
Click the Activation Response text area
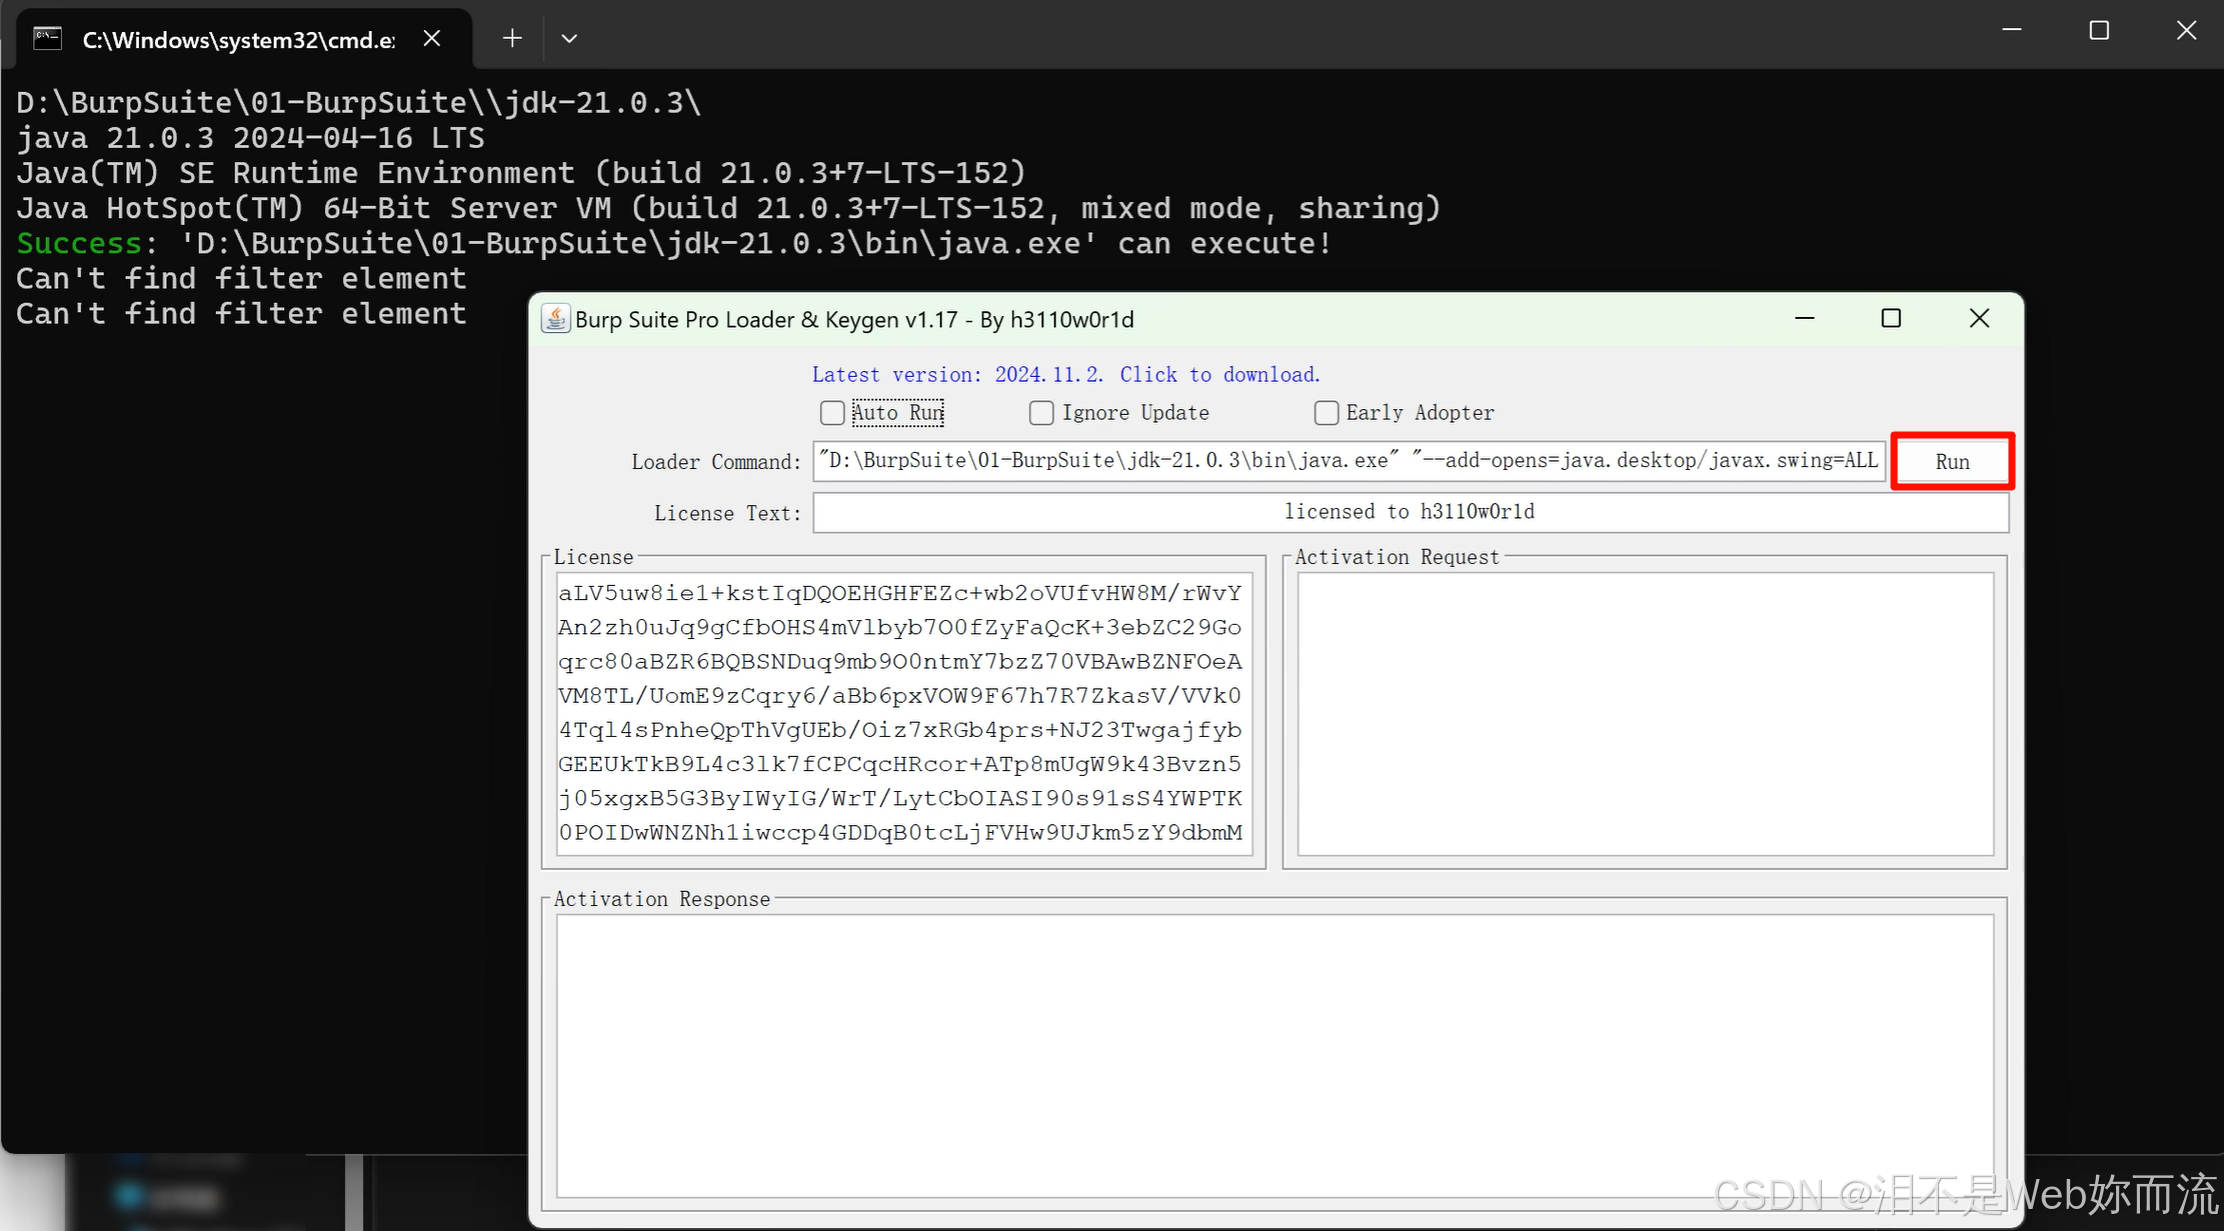point(1274,1055)
